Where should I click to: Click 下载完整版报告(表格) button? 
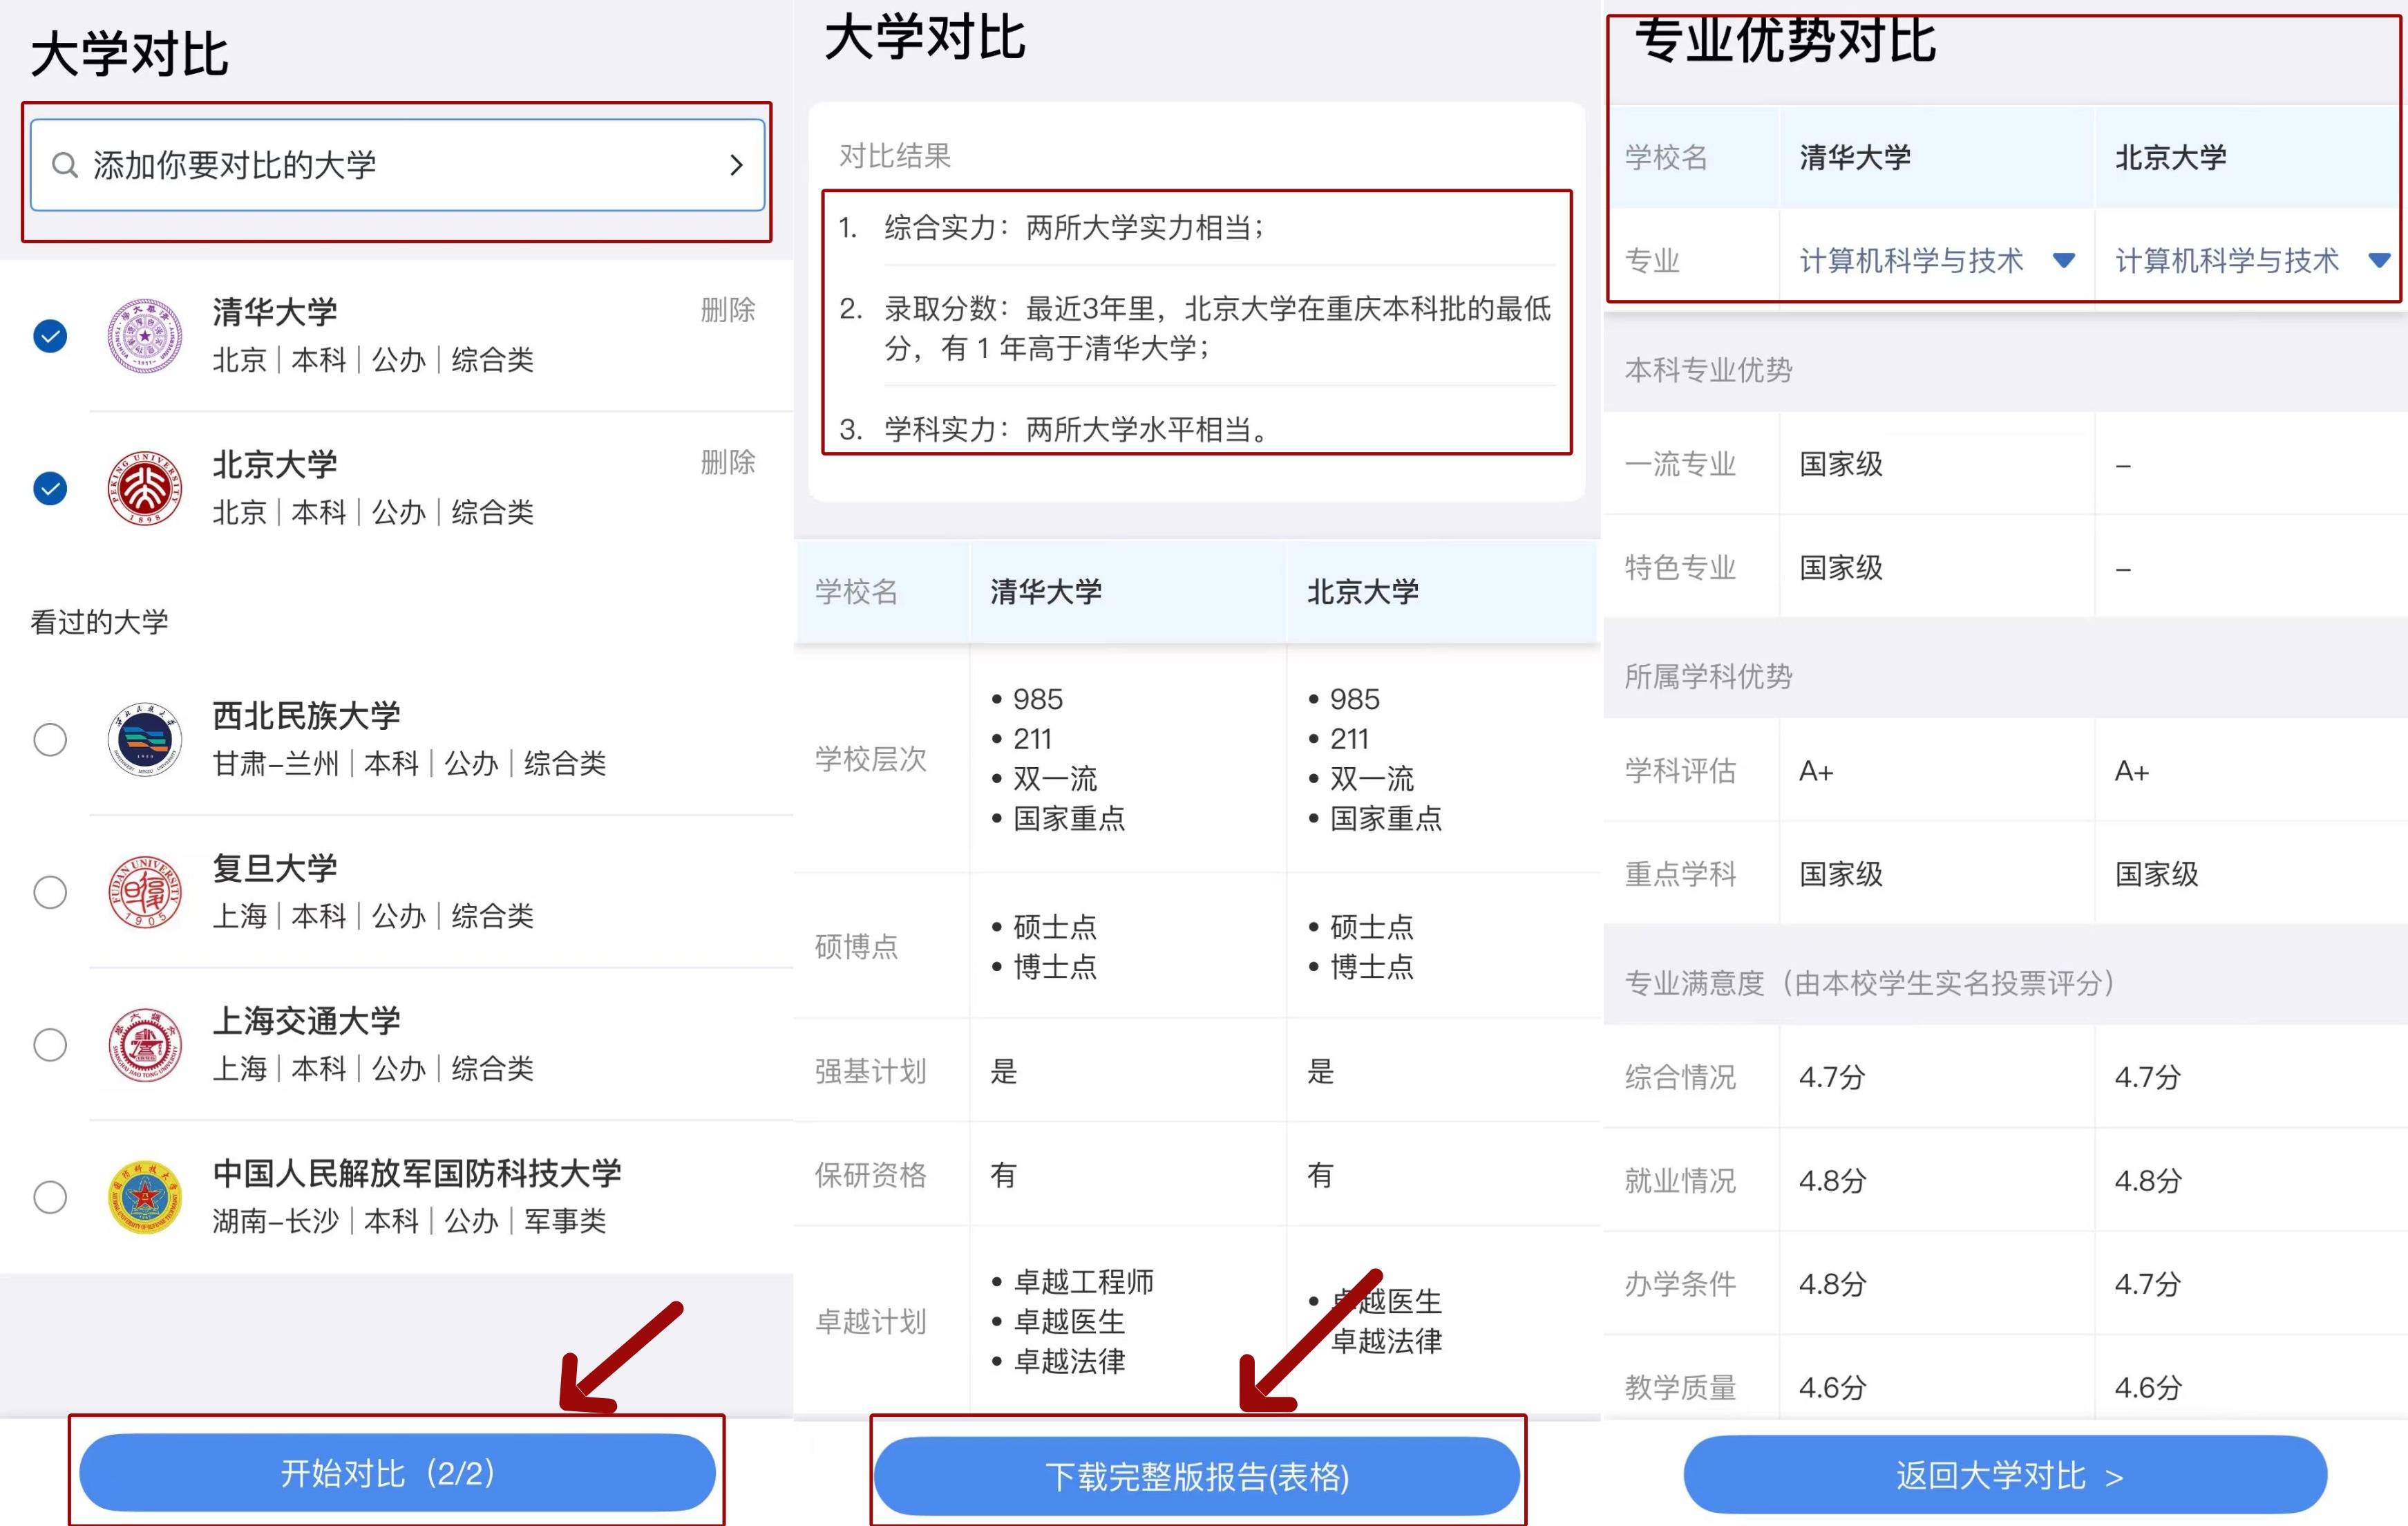[x=1197, y=1476]
